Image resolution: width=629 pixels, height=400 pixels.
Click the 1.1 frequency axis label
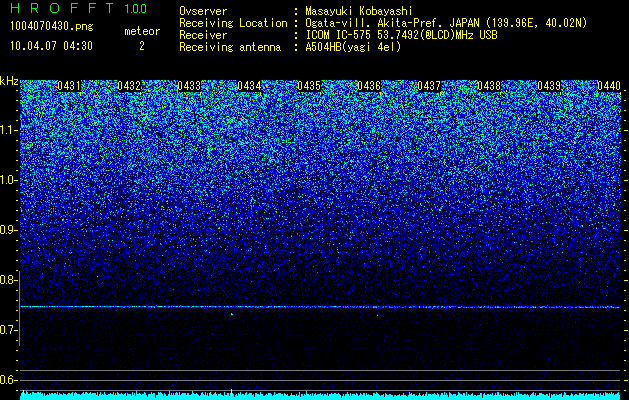[8, 130]
